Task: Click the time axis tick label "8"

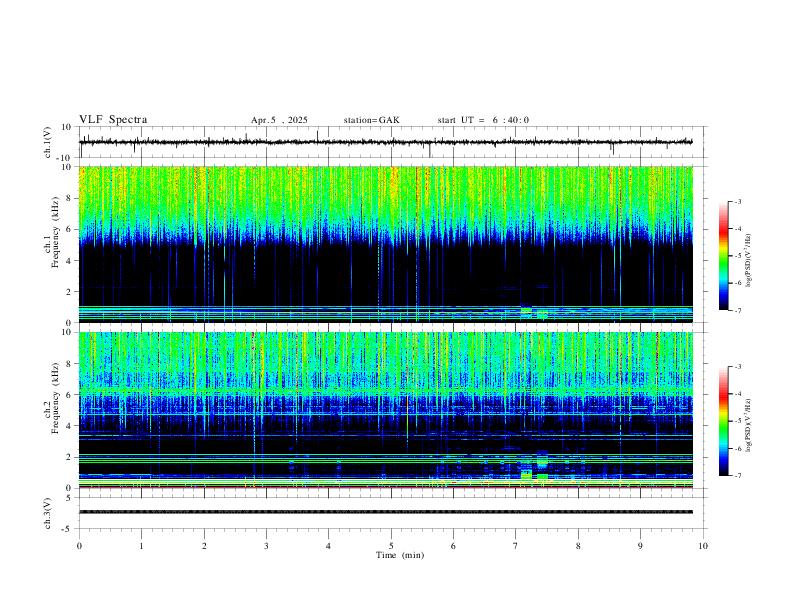Action: click(x=578, y=546)
